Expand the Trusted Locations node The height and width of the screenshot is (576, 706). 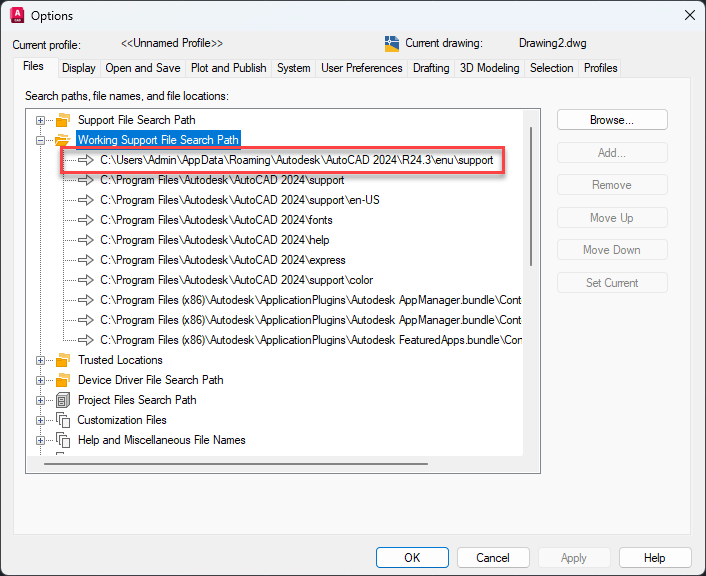[x=41, y=360]
